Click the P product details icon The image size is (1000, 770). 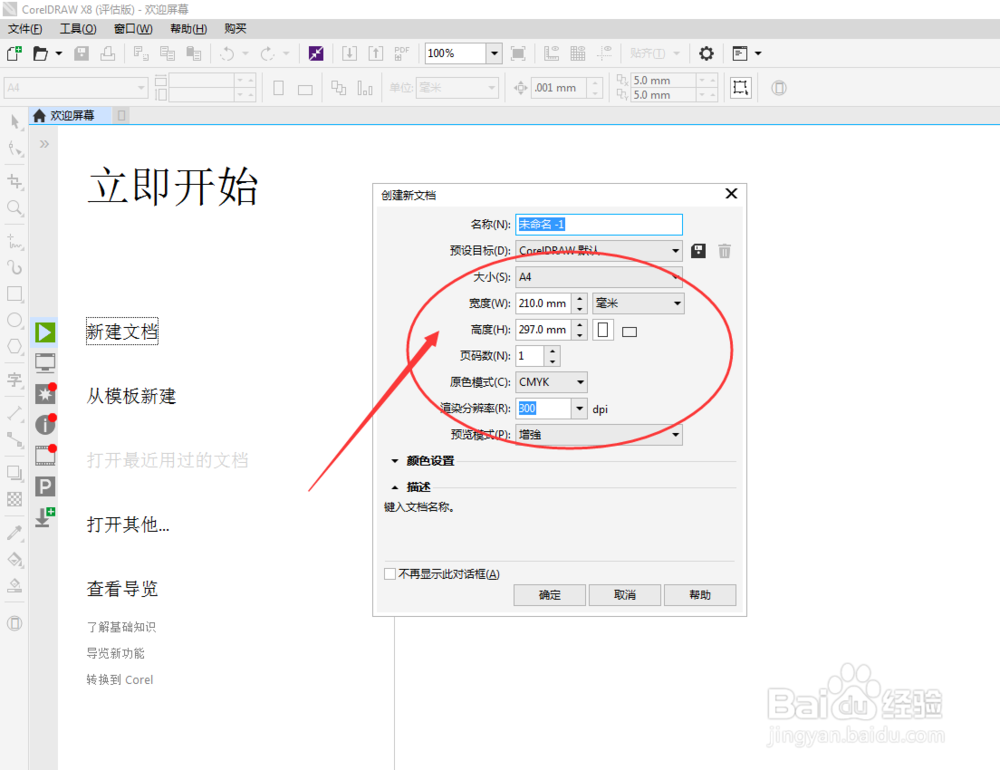45,487
